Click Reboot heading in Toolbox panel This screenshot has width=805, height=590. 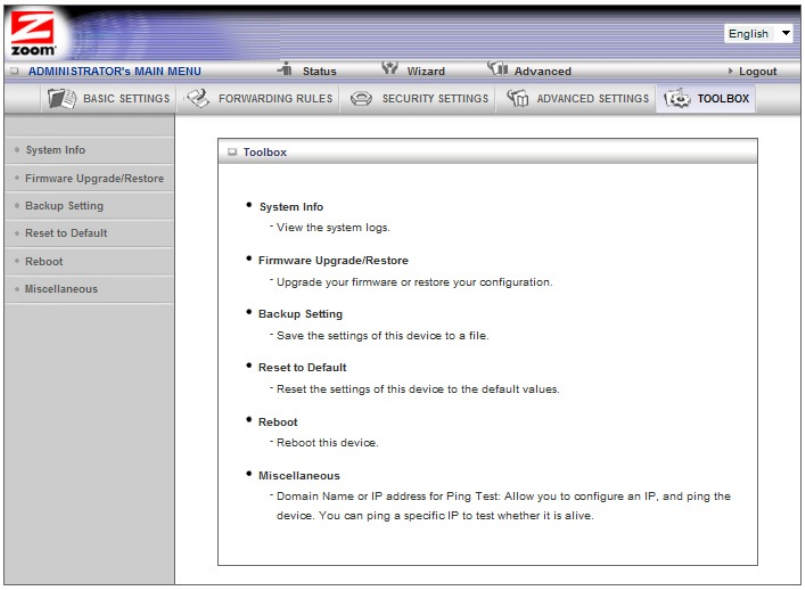278,422
